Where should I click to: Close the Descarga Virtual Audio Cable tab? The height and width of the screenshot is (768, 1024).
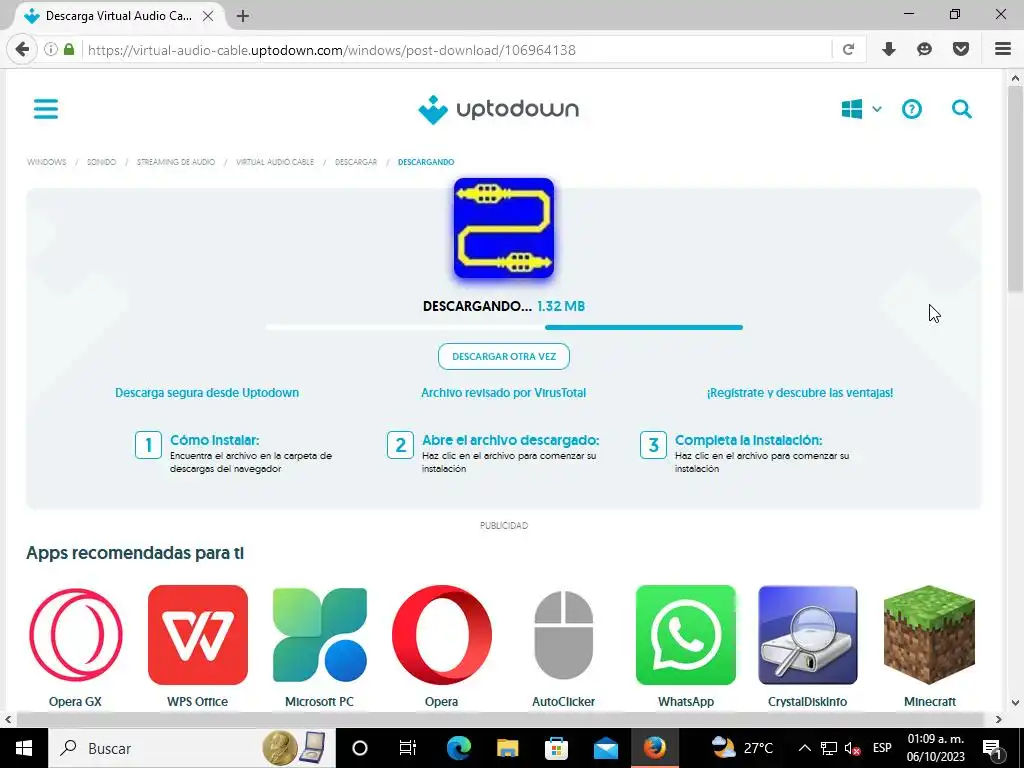pos(208,16)
